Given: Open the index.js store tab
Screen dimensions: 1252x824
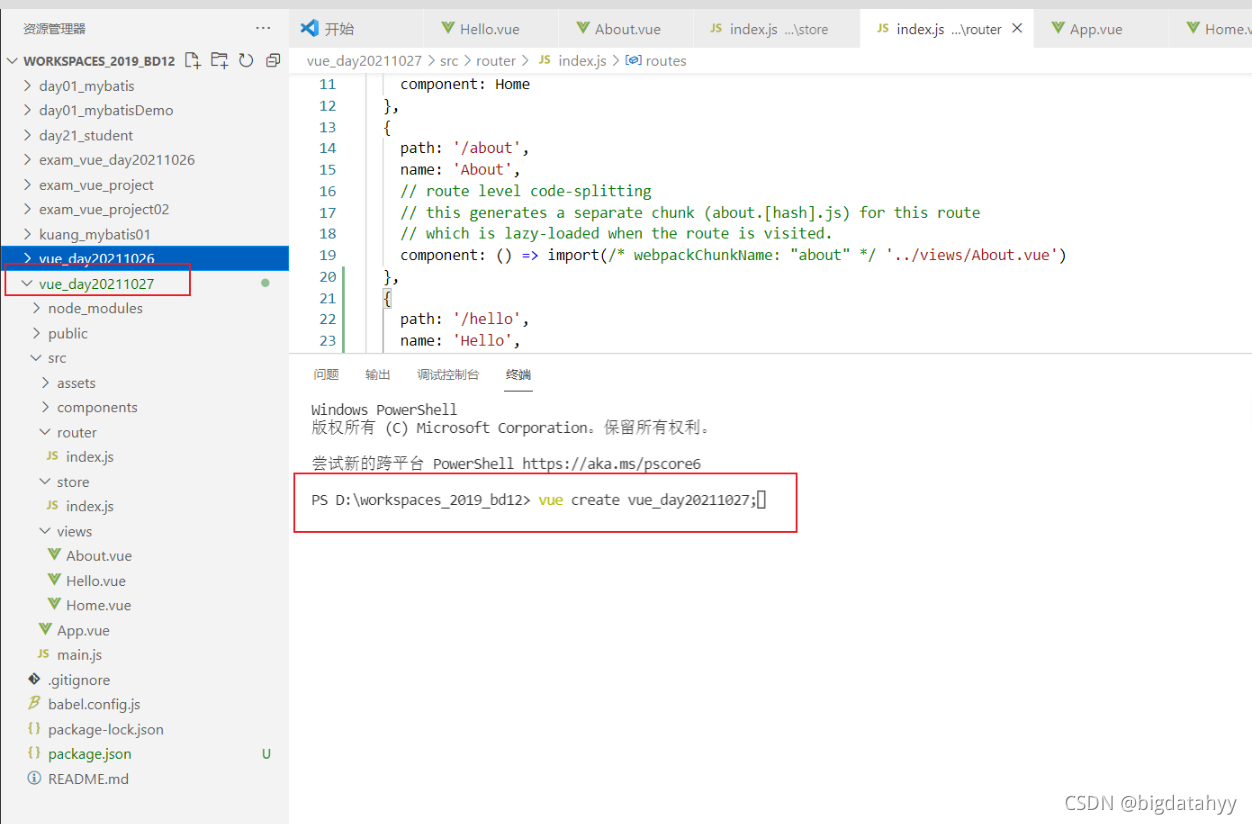Looking at the screenshot, I should click(775, 29).
